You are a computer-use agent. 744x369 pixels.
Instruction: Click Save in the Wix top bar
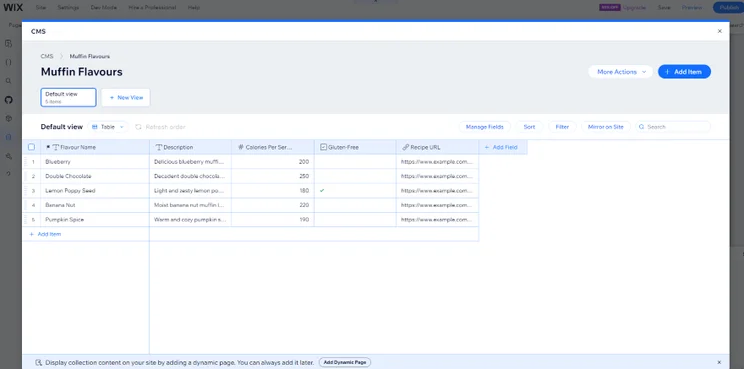click(664, 8)
